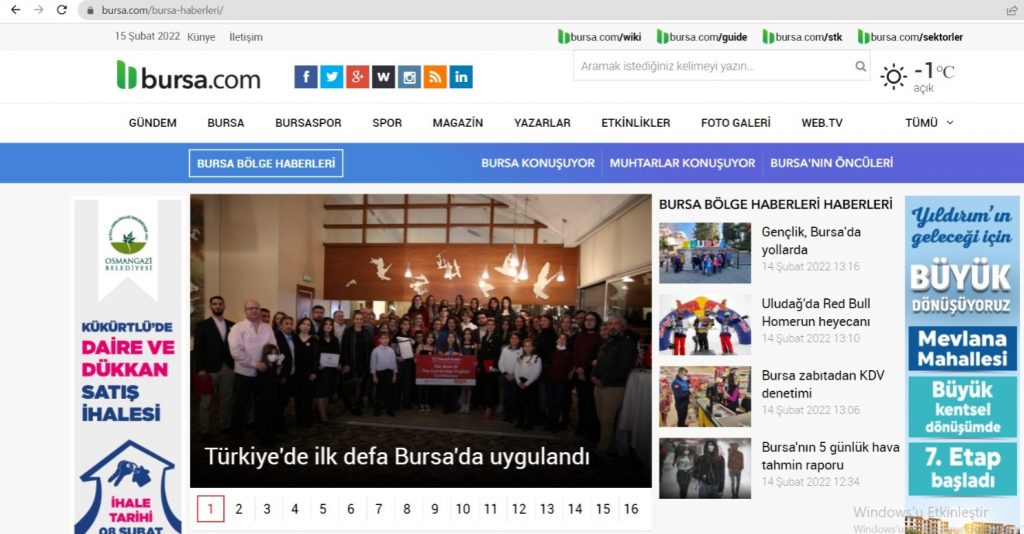The height and width of the screenshot is (534, 1024).
Task: Open the bursa.com/sektorler link
Action: tap(910, 37)
